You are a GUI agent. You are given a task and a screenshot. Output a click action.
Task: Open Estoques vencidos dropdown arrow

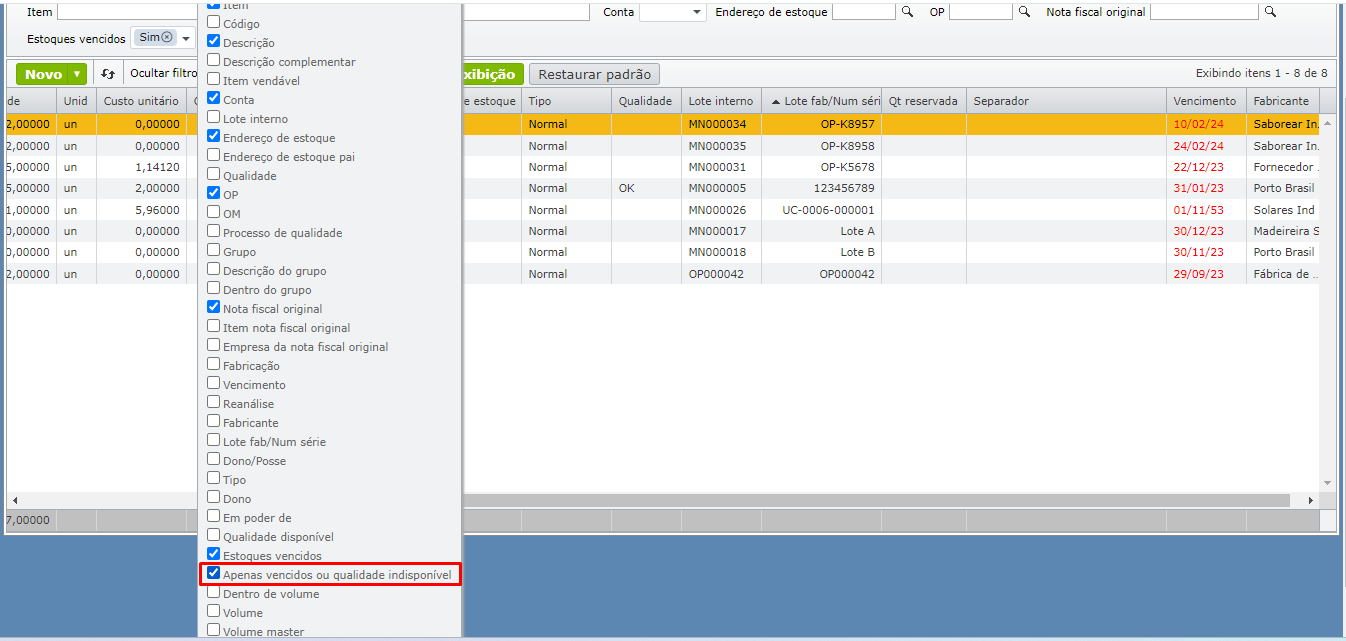tap(186, 38)
